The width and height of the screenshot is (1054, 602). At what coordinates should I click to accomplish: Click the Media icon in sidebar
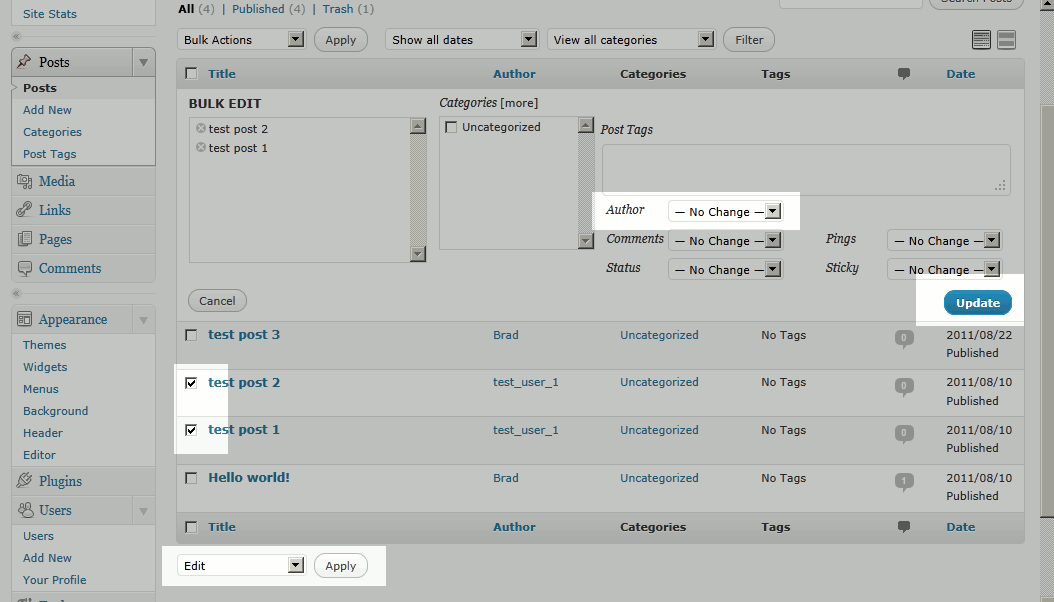tap(24, 181)
